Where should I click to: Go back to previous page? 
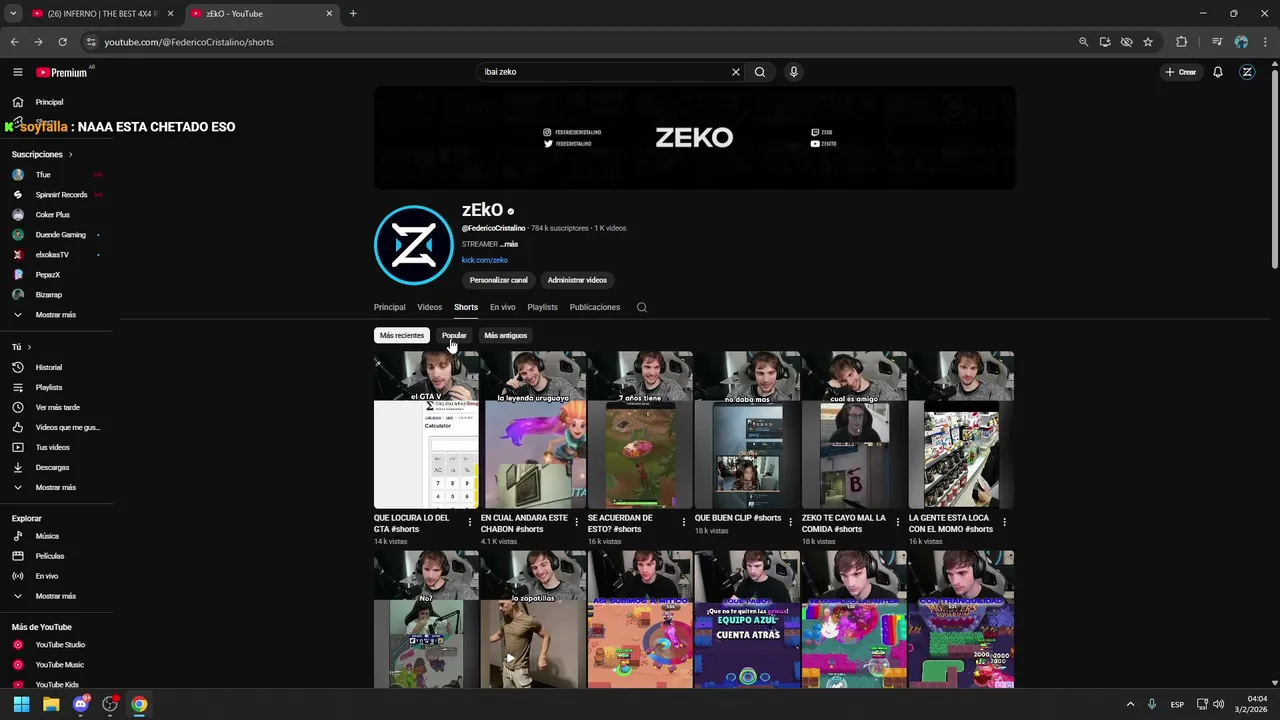14,42
